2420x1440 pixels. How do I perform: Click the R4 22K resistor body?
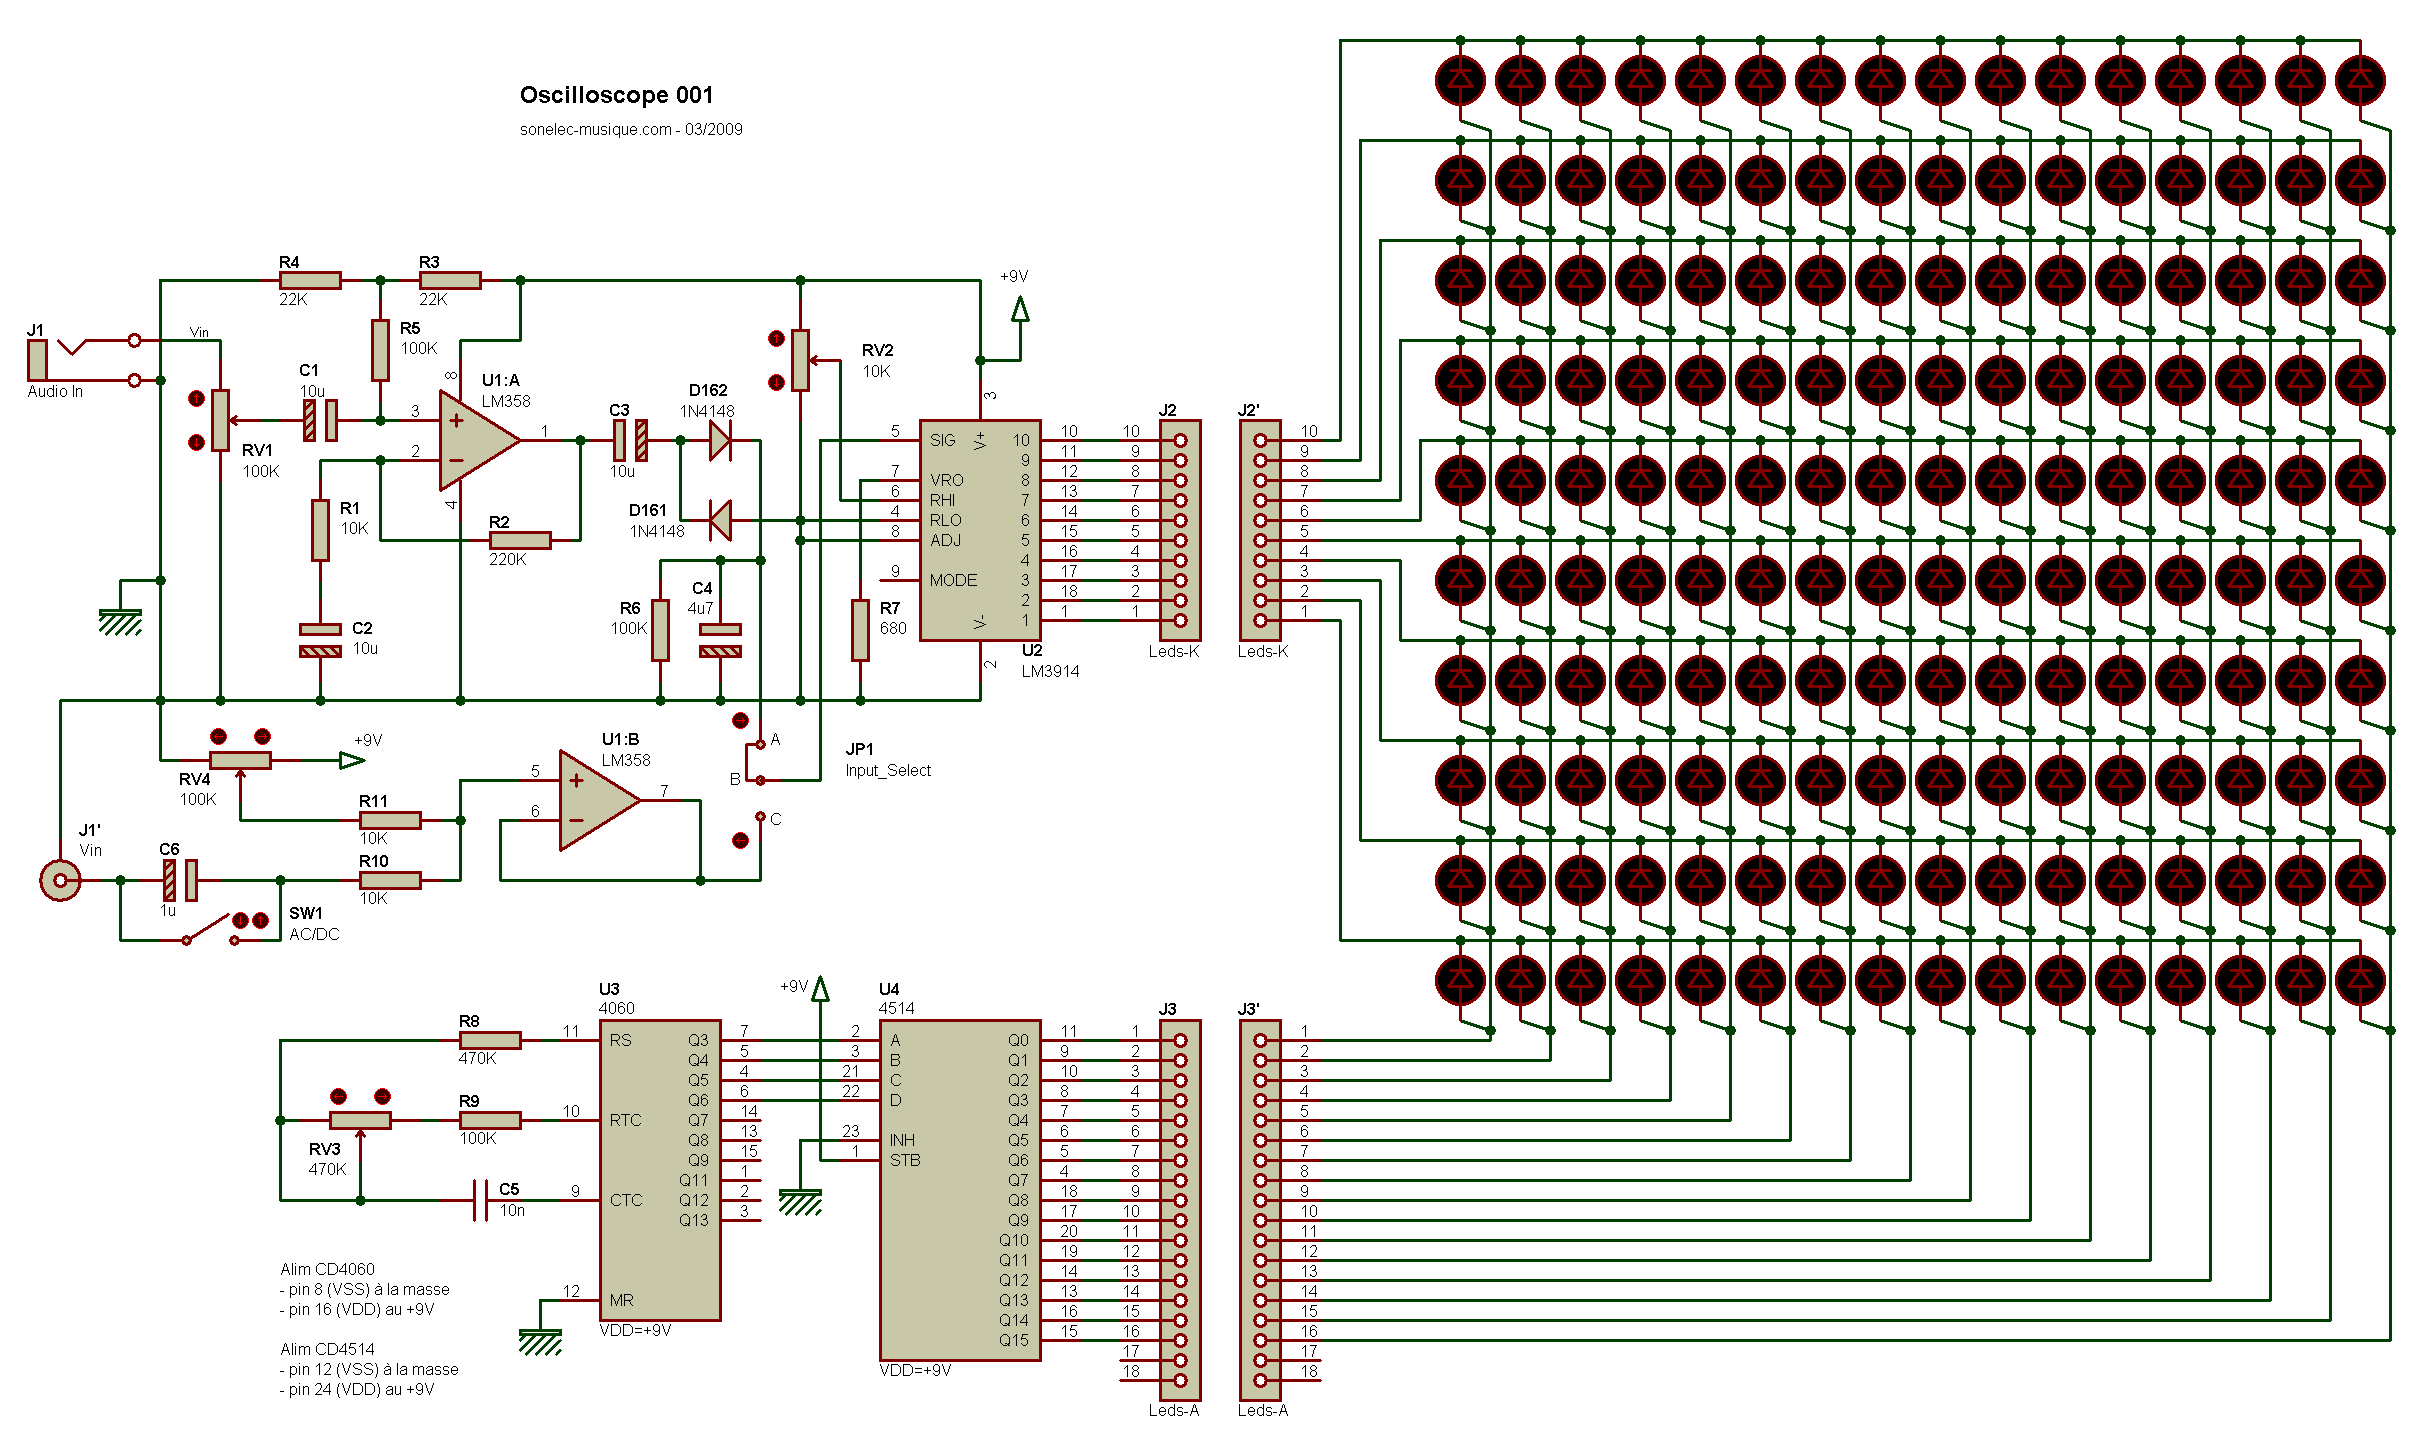pos(310,281)
